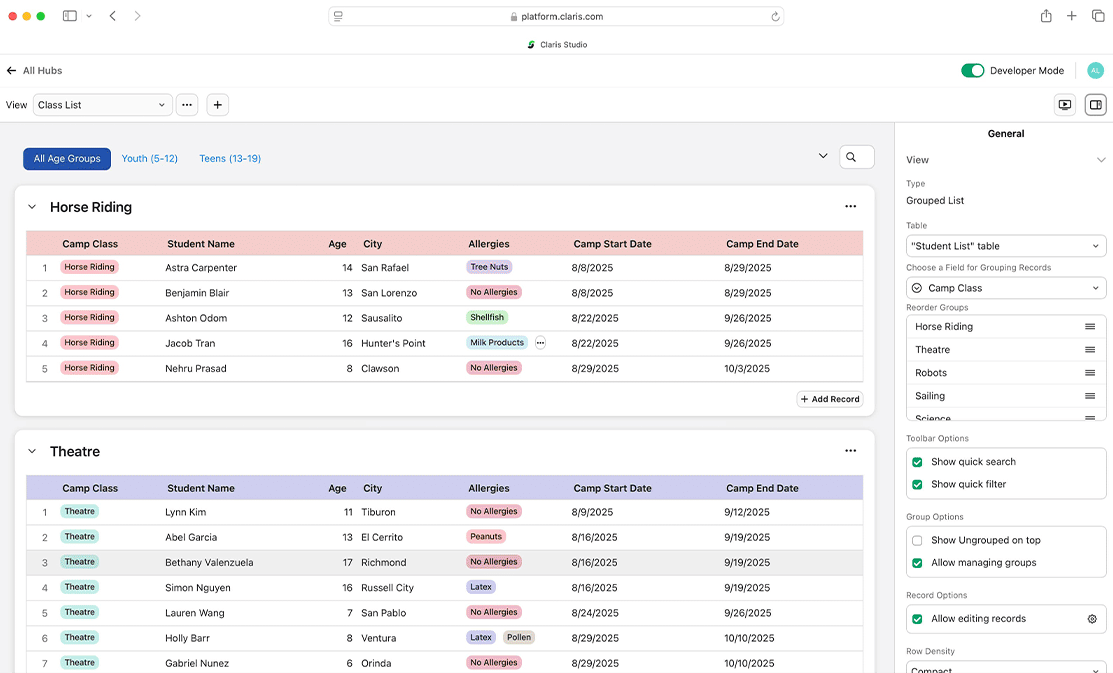Open the macOS sidebar toggle icon

70,15
